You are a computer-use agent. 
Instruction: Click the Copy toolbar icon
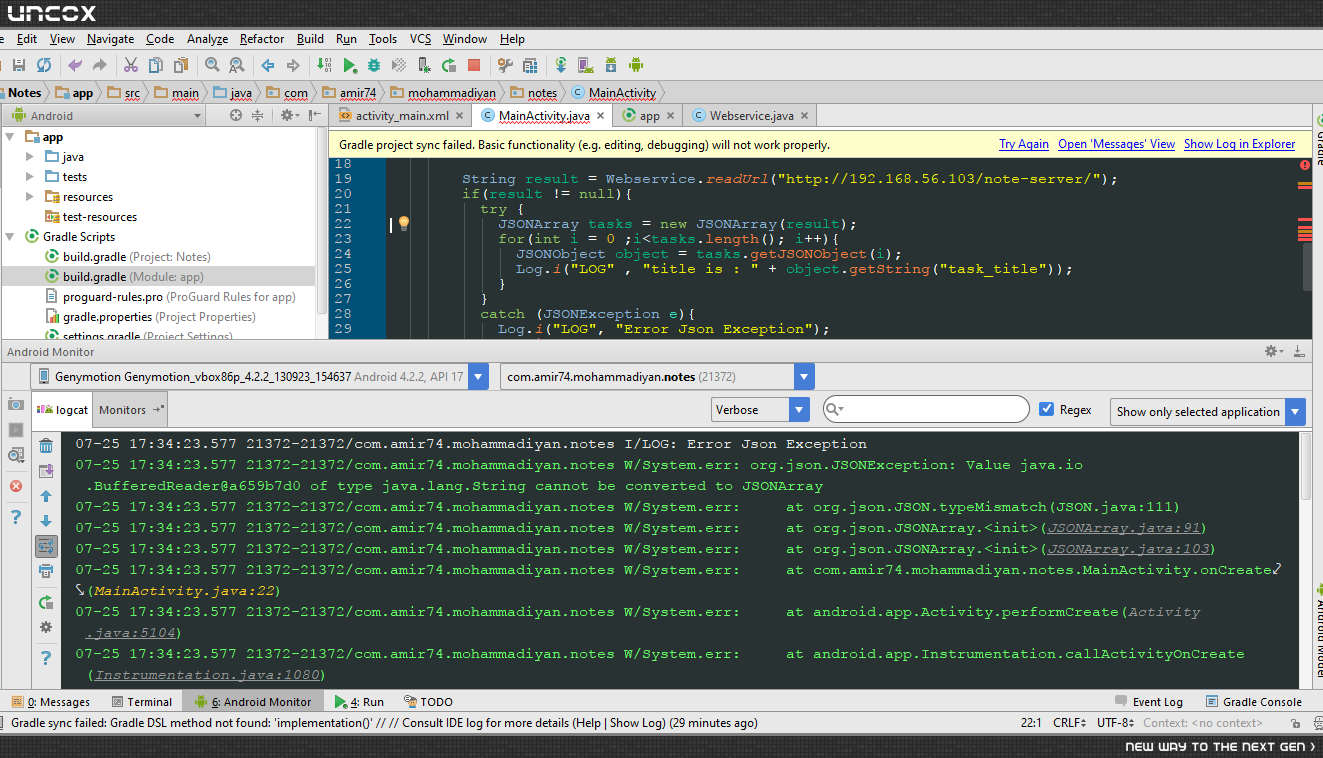(156, 65)
